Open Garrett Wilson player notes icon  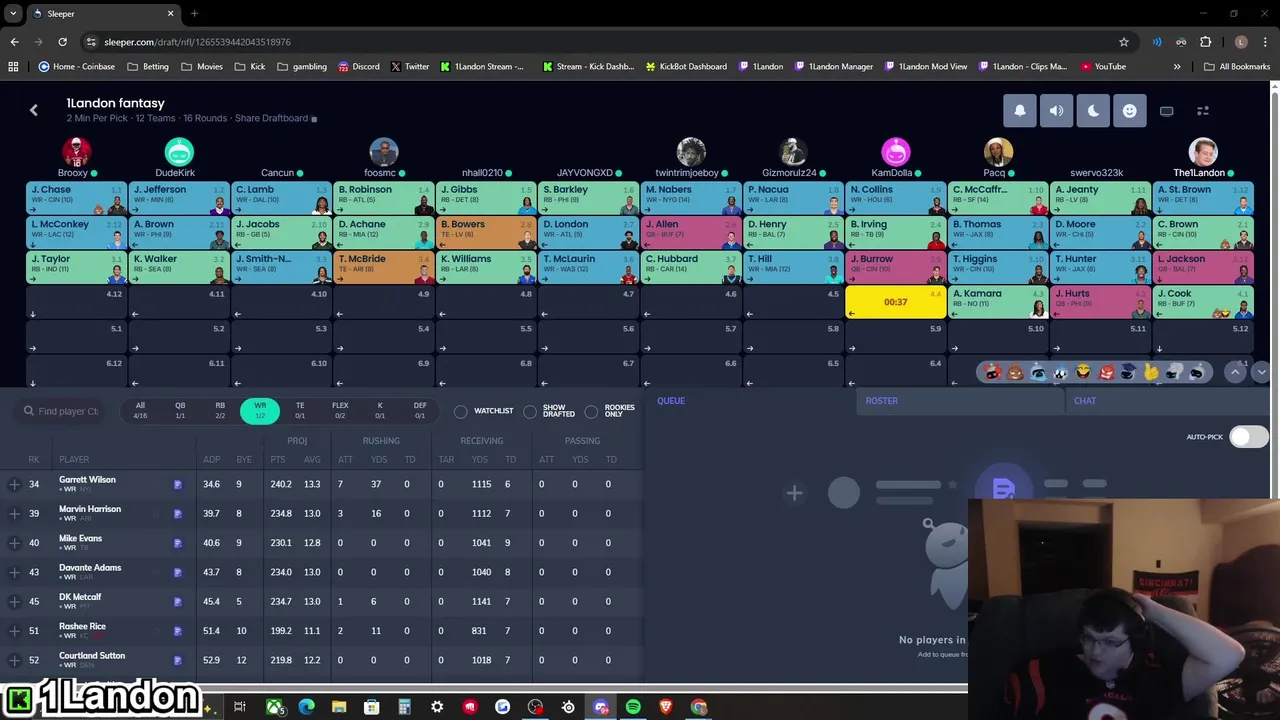pyautogui.click(x=177, y=484)
